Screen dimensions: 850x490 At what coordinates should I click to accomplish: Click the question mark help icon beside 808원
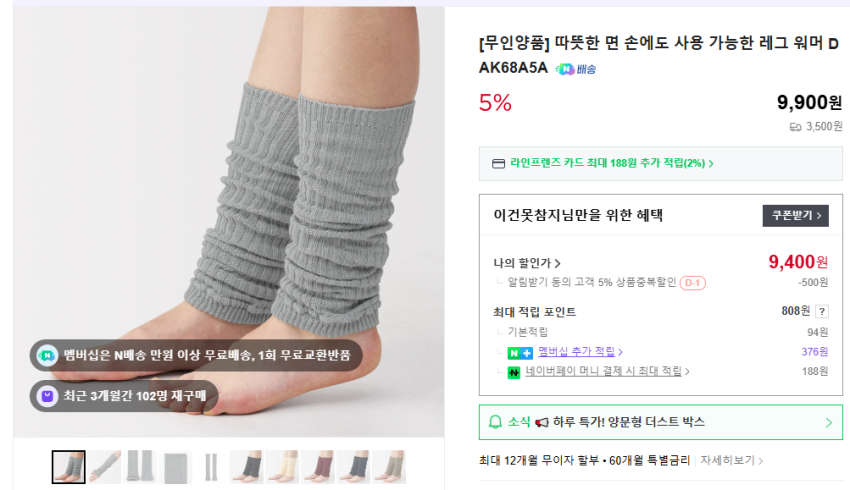[x=822, y=311]
